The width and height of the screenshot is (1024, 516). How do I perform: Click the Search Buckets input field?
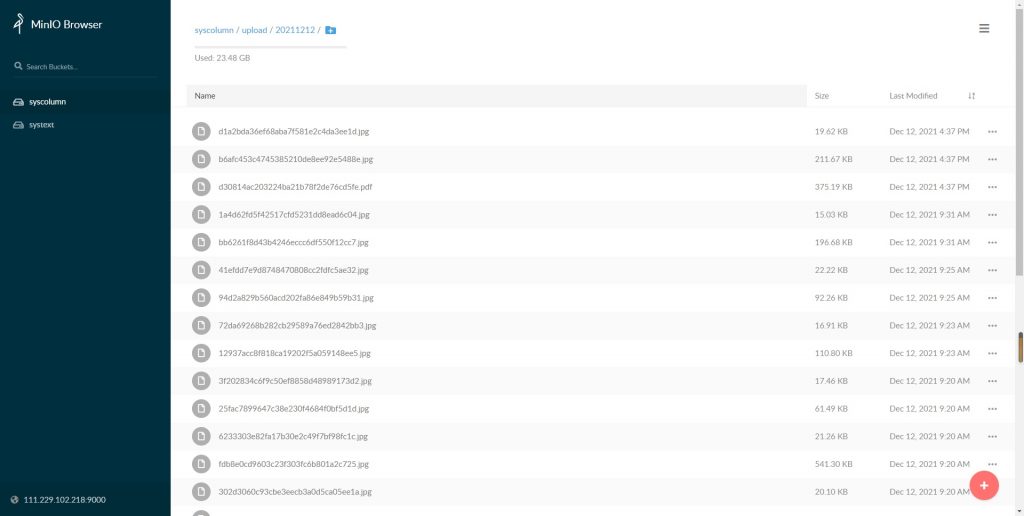[x=85, y=67]
